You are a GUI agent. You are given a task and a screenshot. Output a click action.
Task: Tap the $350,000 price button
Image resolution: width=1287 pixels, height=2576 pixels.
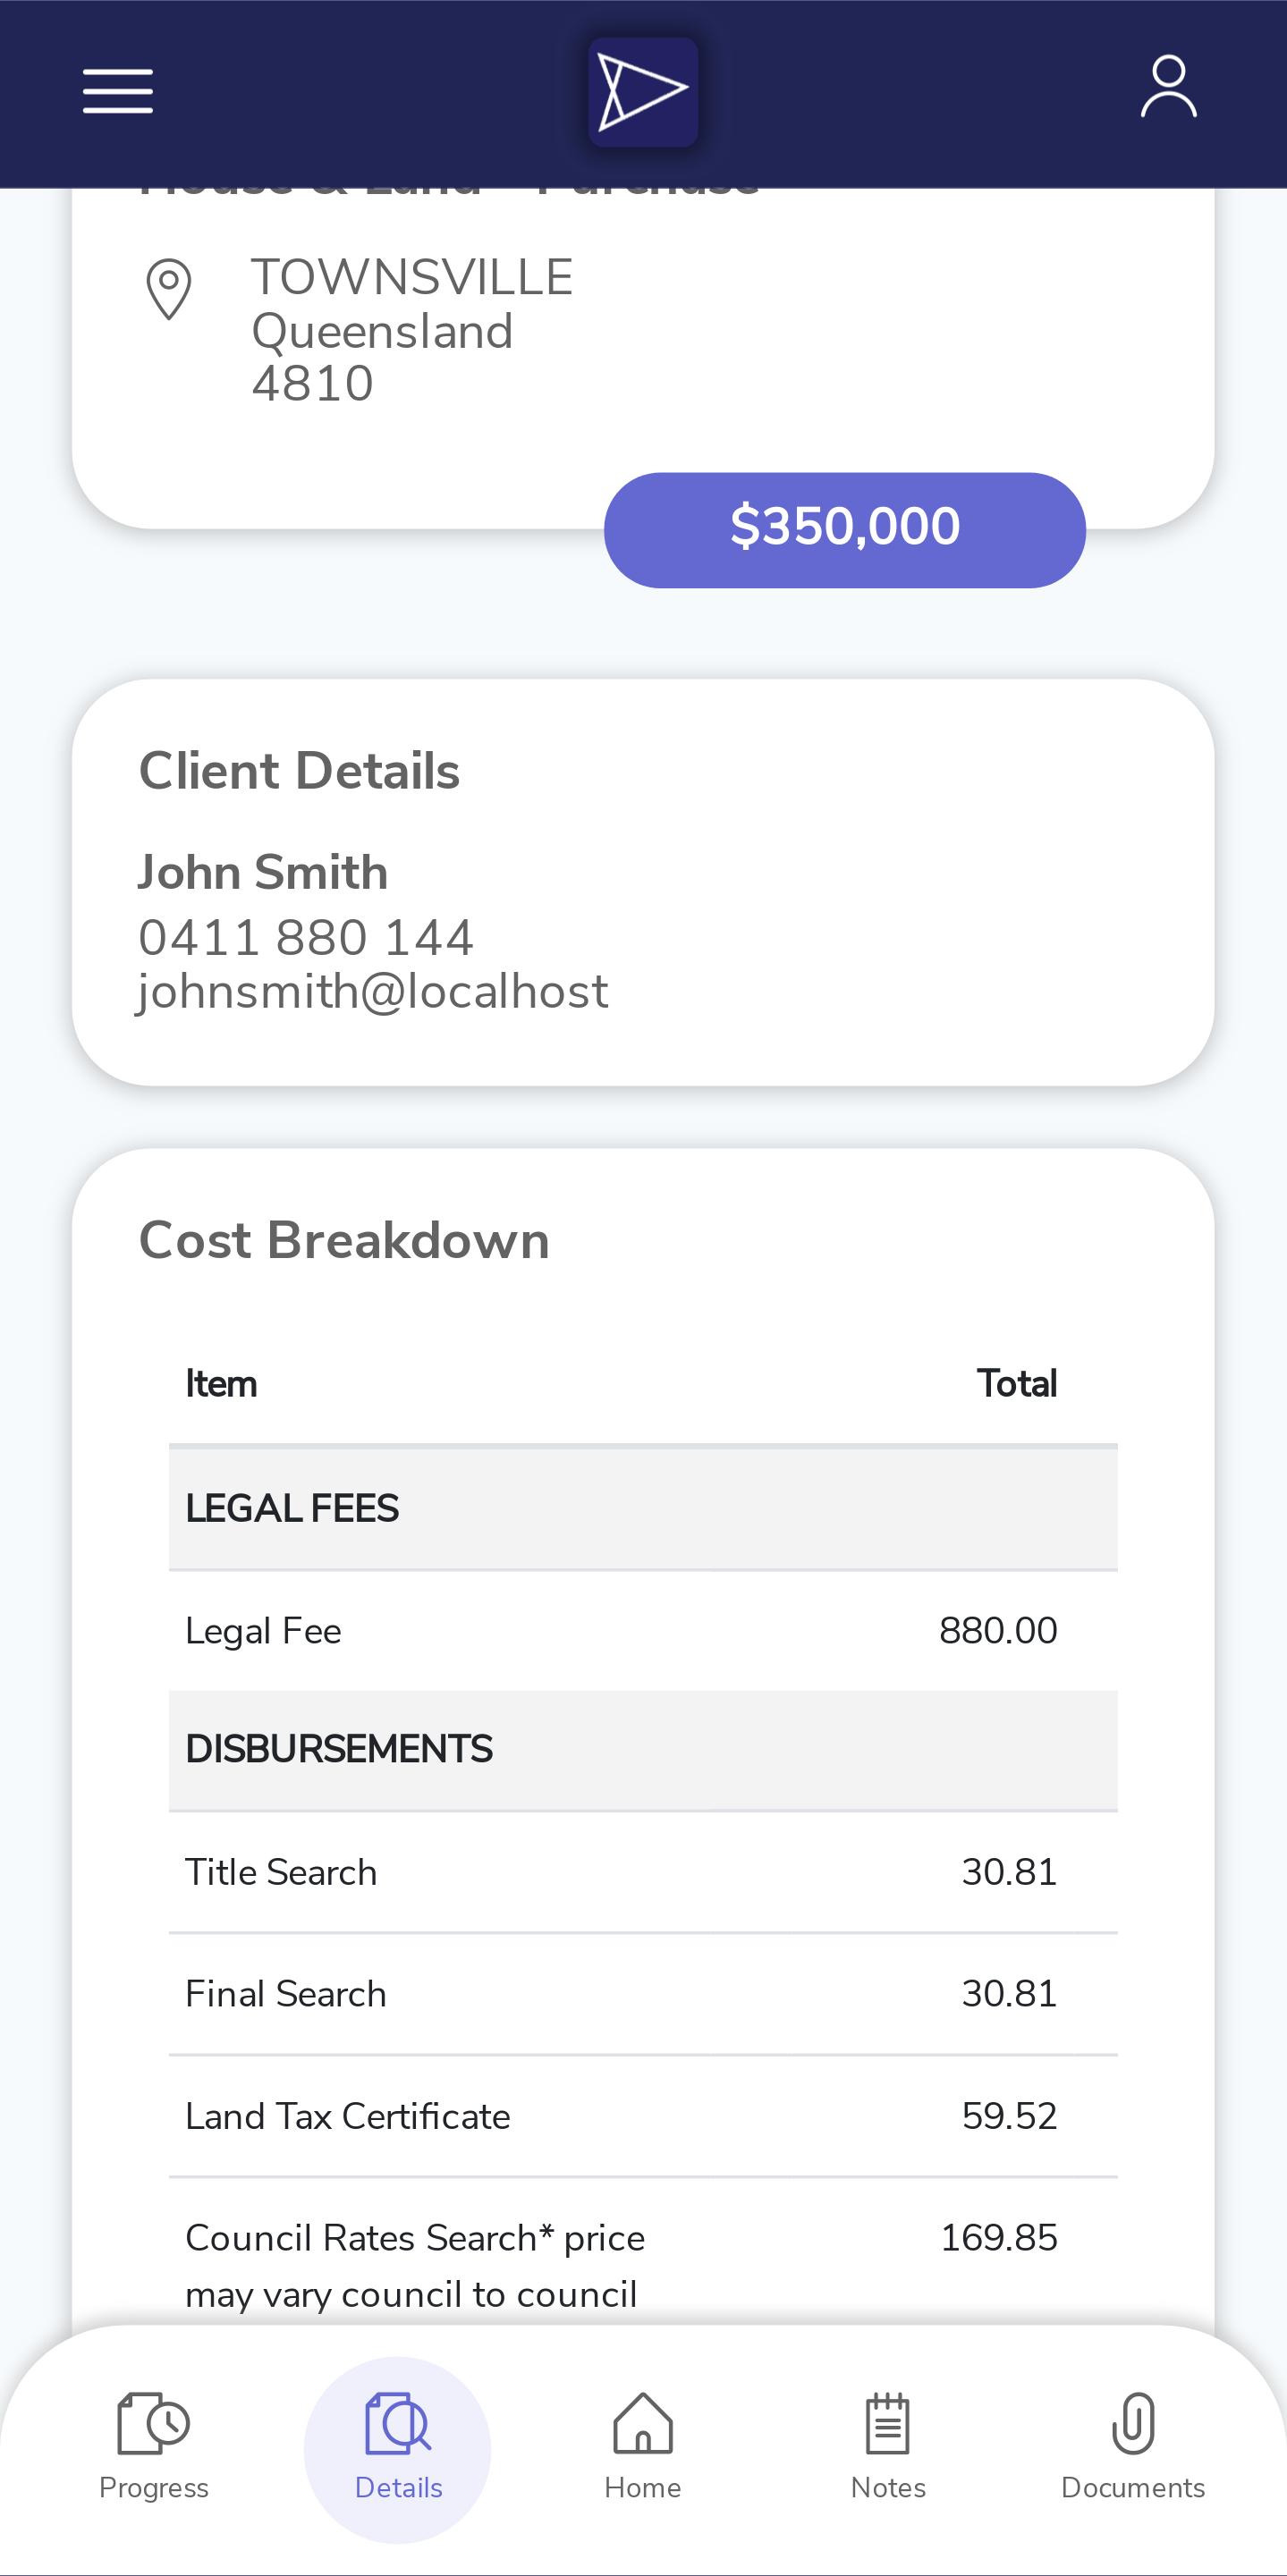tap(845, 530)
